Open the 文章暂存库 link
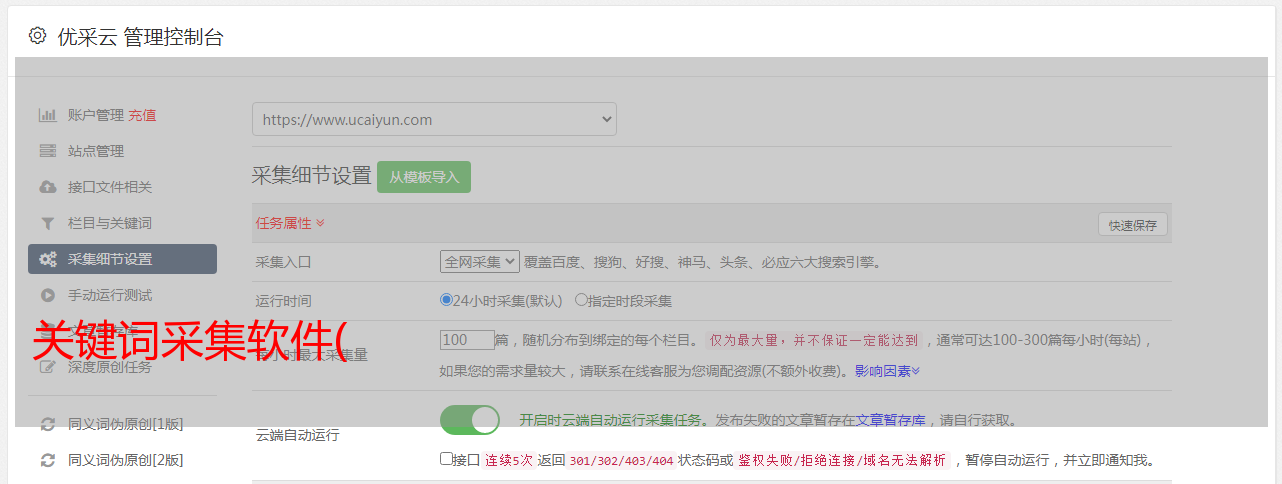1282x484 pixels. 890,420
